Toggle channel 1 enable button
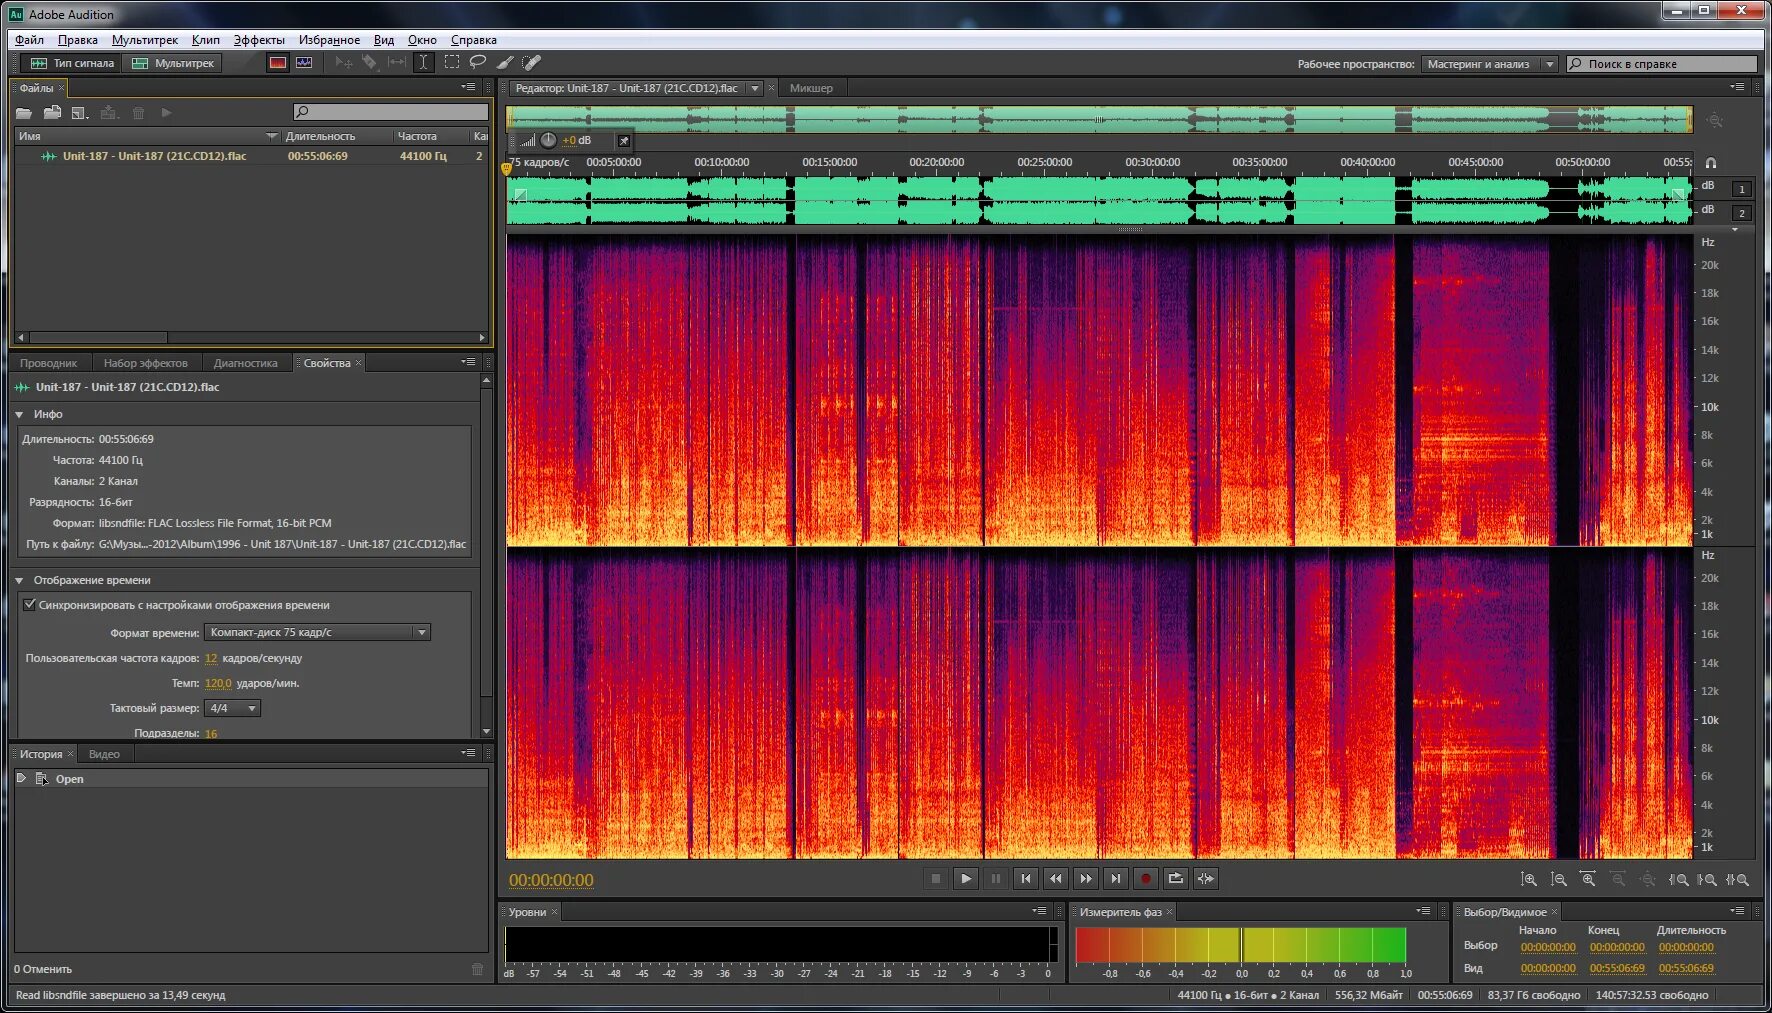 pos(1742,189)
